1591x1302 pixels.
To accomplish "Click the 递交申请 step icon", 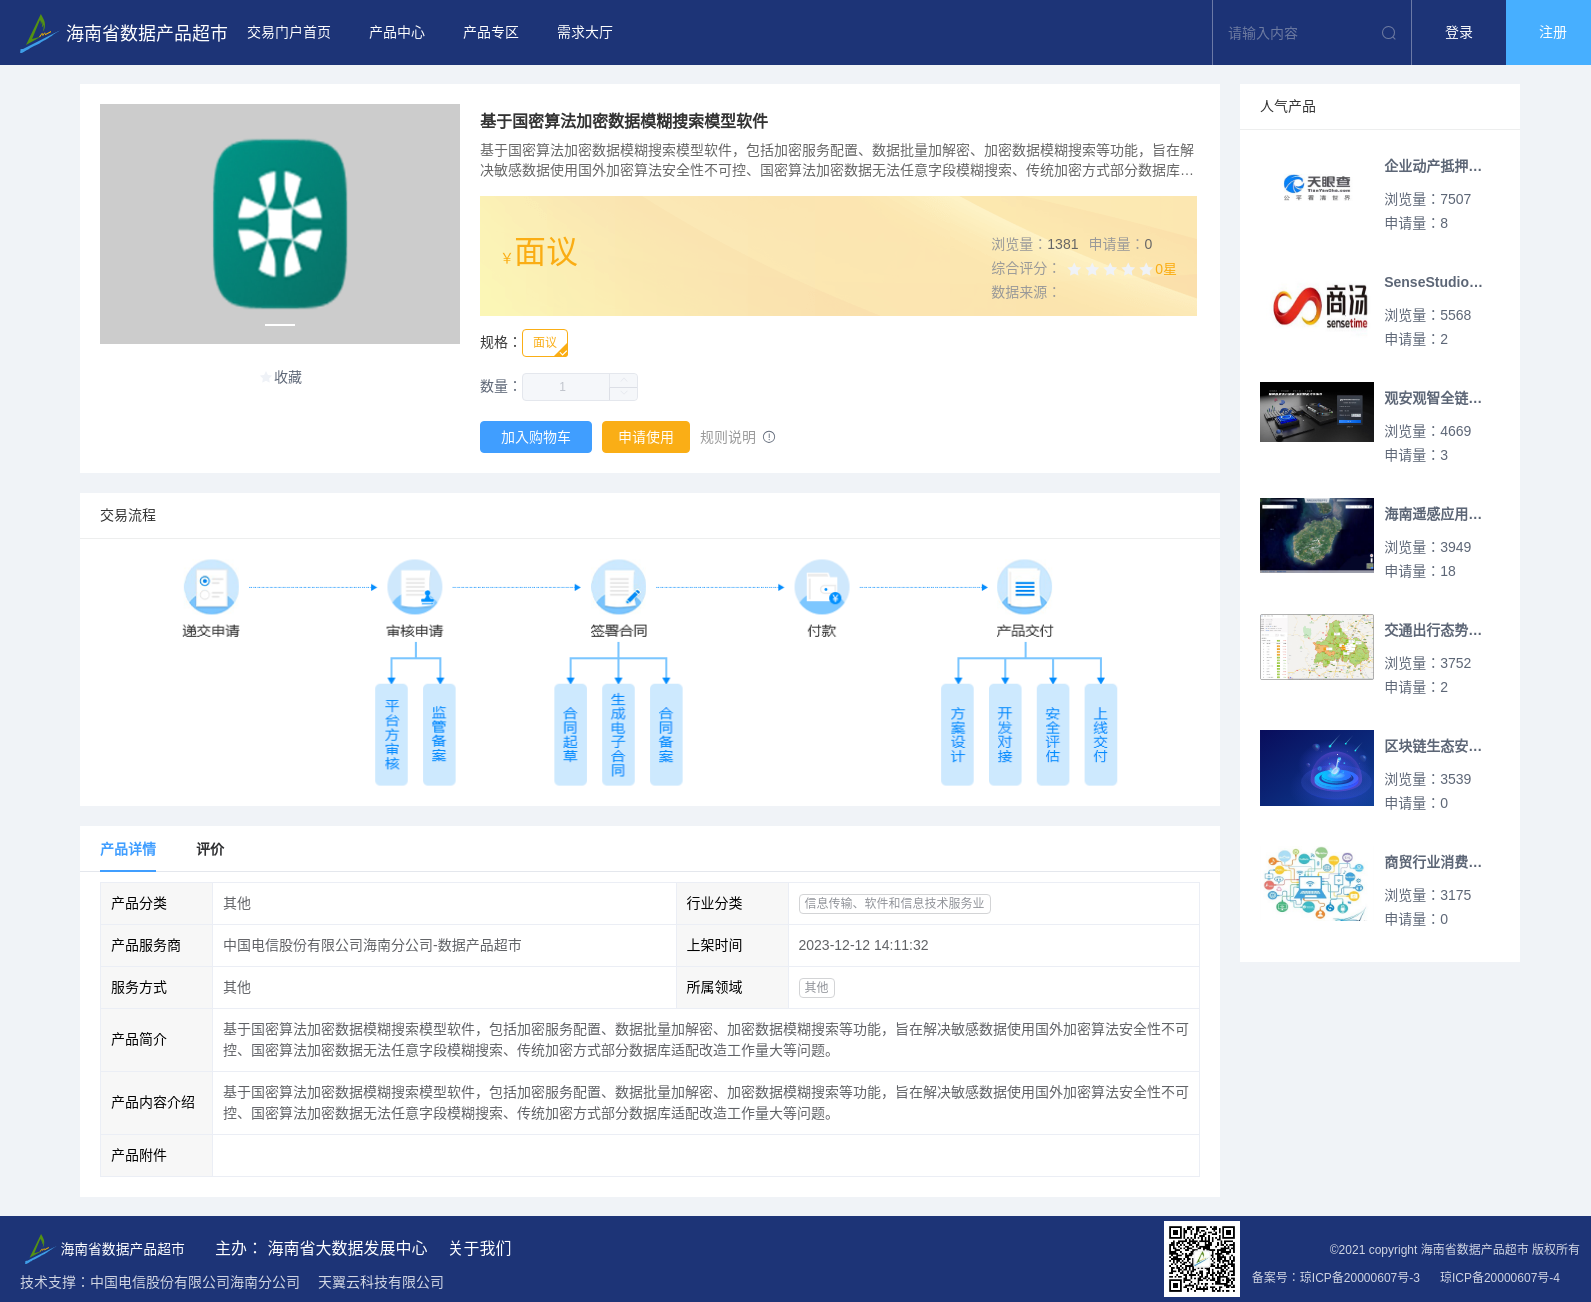I will (211, 587).
